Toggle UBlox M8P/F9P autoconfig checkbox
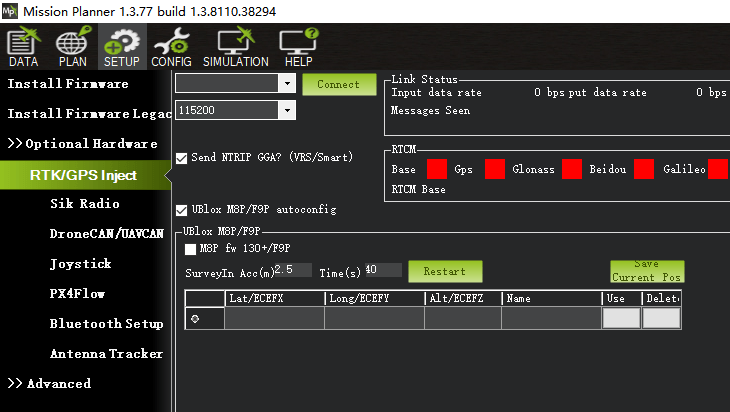This screenshot has height=412, width=730. point(182,210)
